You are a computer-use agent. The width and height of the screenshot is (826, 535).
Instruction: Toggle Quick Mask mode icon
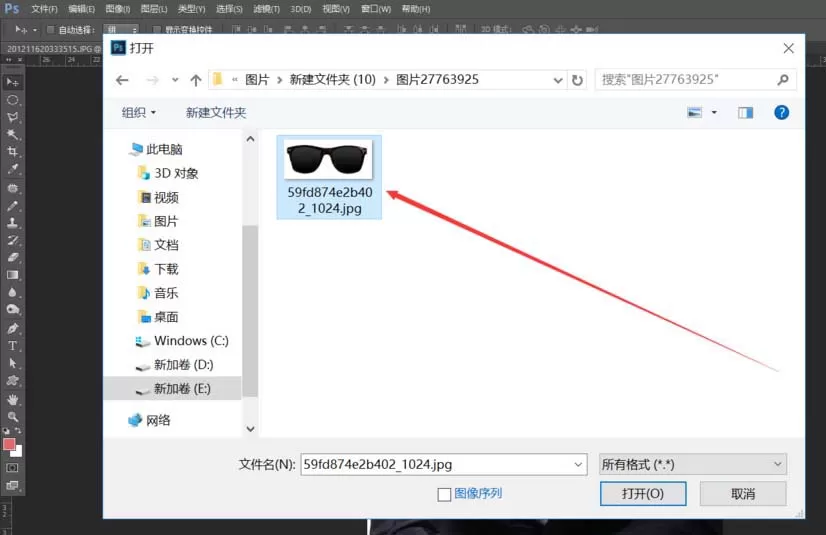pyautogui.click(x=12, y=468)
